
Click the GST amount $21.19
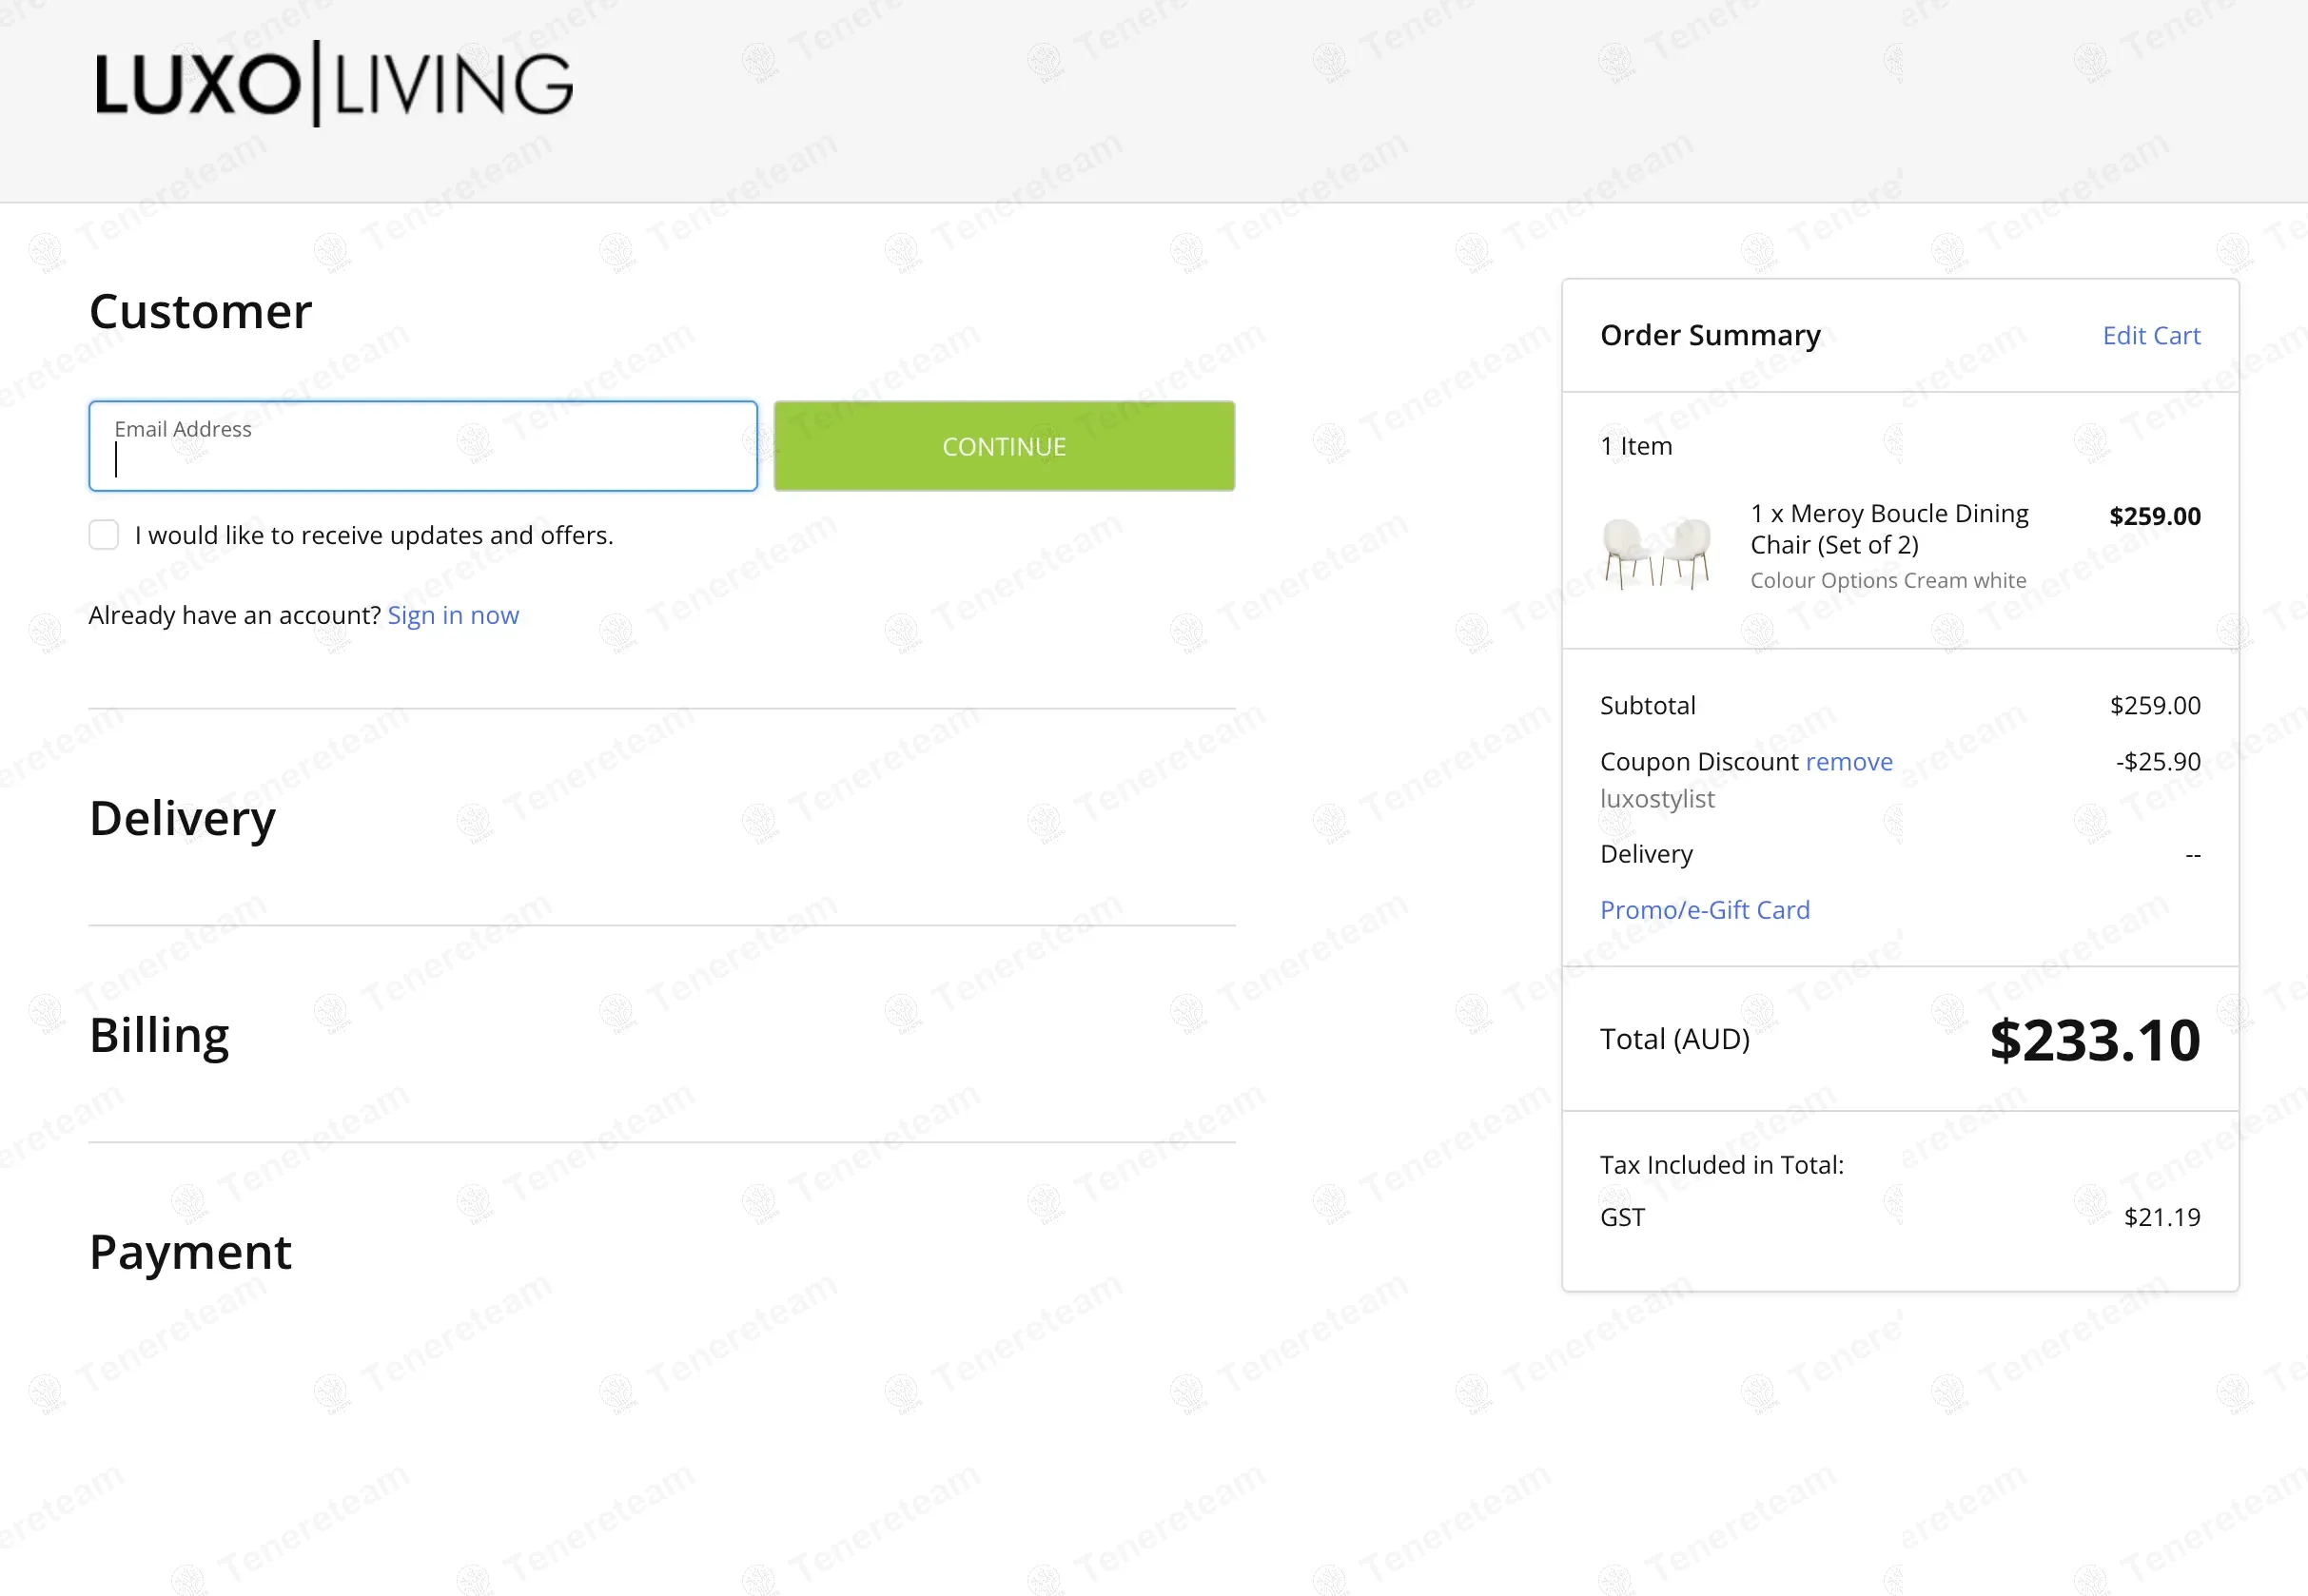pos(2162,1218)
